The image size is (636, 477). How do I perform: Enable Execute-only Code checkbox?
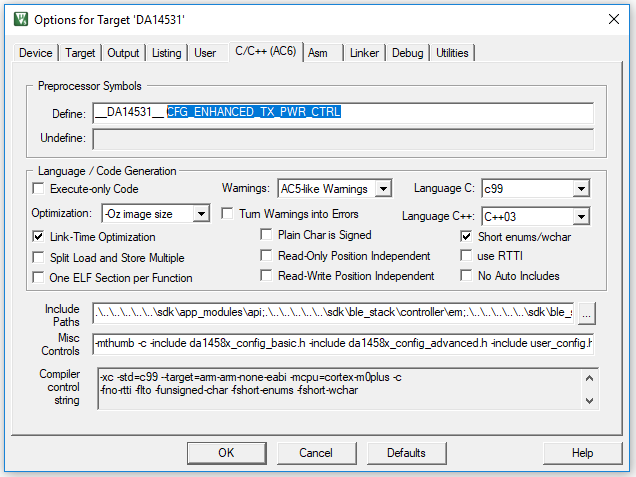pyautogui.click(x=39, y=189)
